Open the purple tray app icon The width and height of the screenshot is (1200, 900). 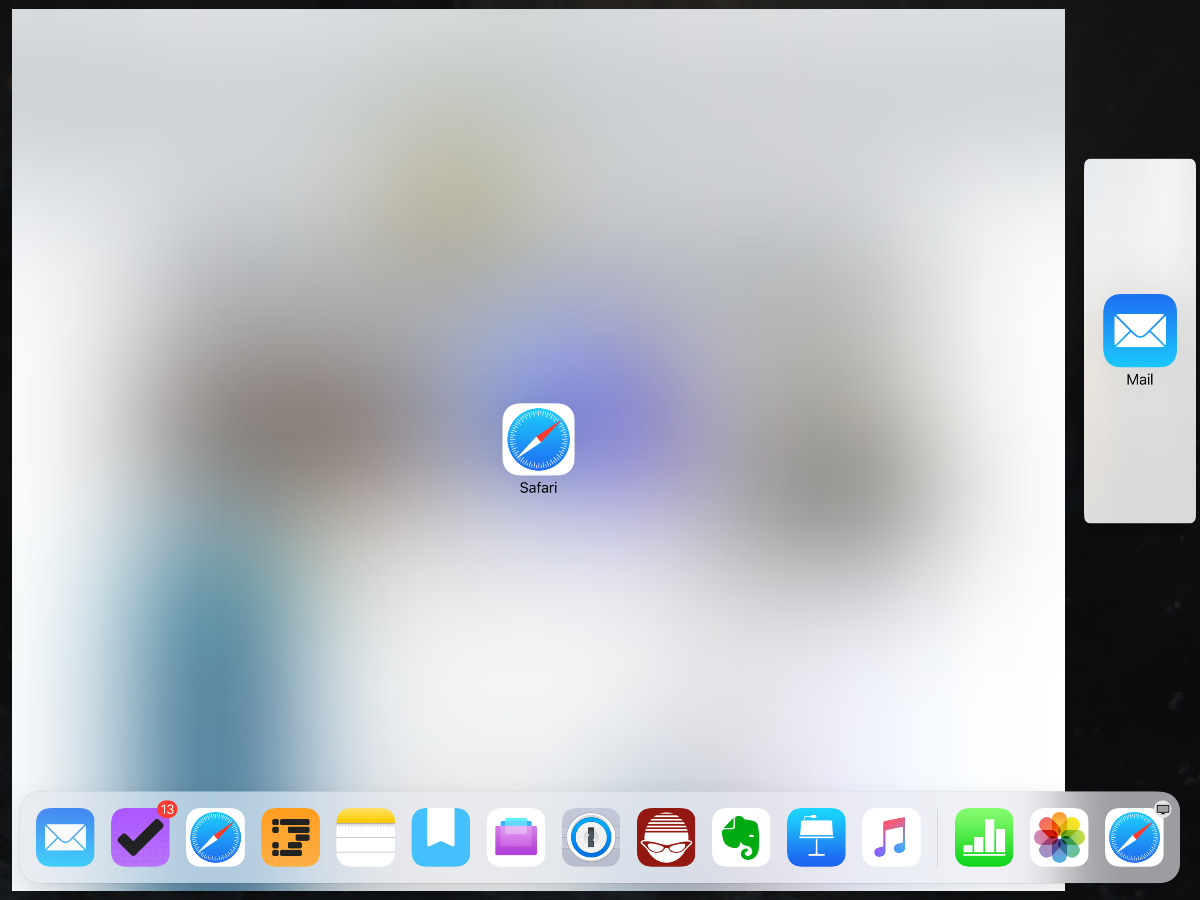coord(516,837)
